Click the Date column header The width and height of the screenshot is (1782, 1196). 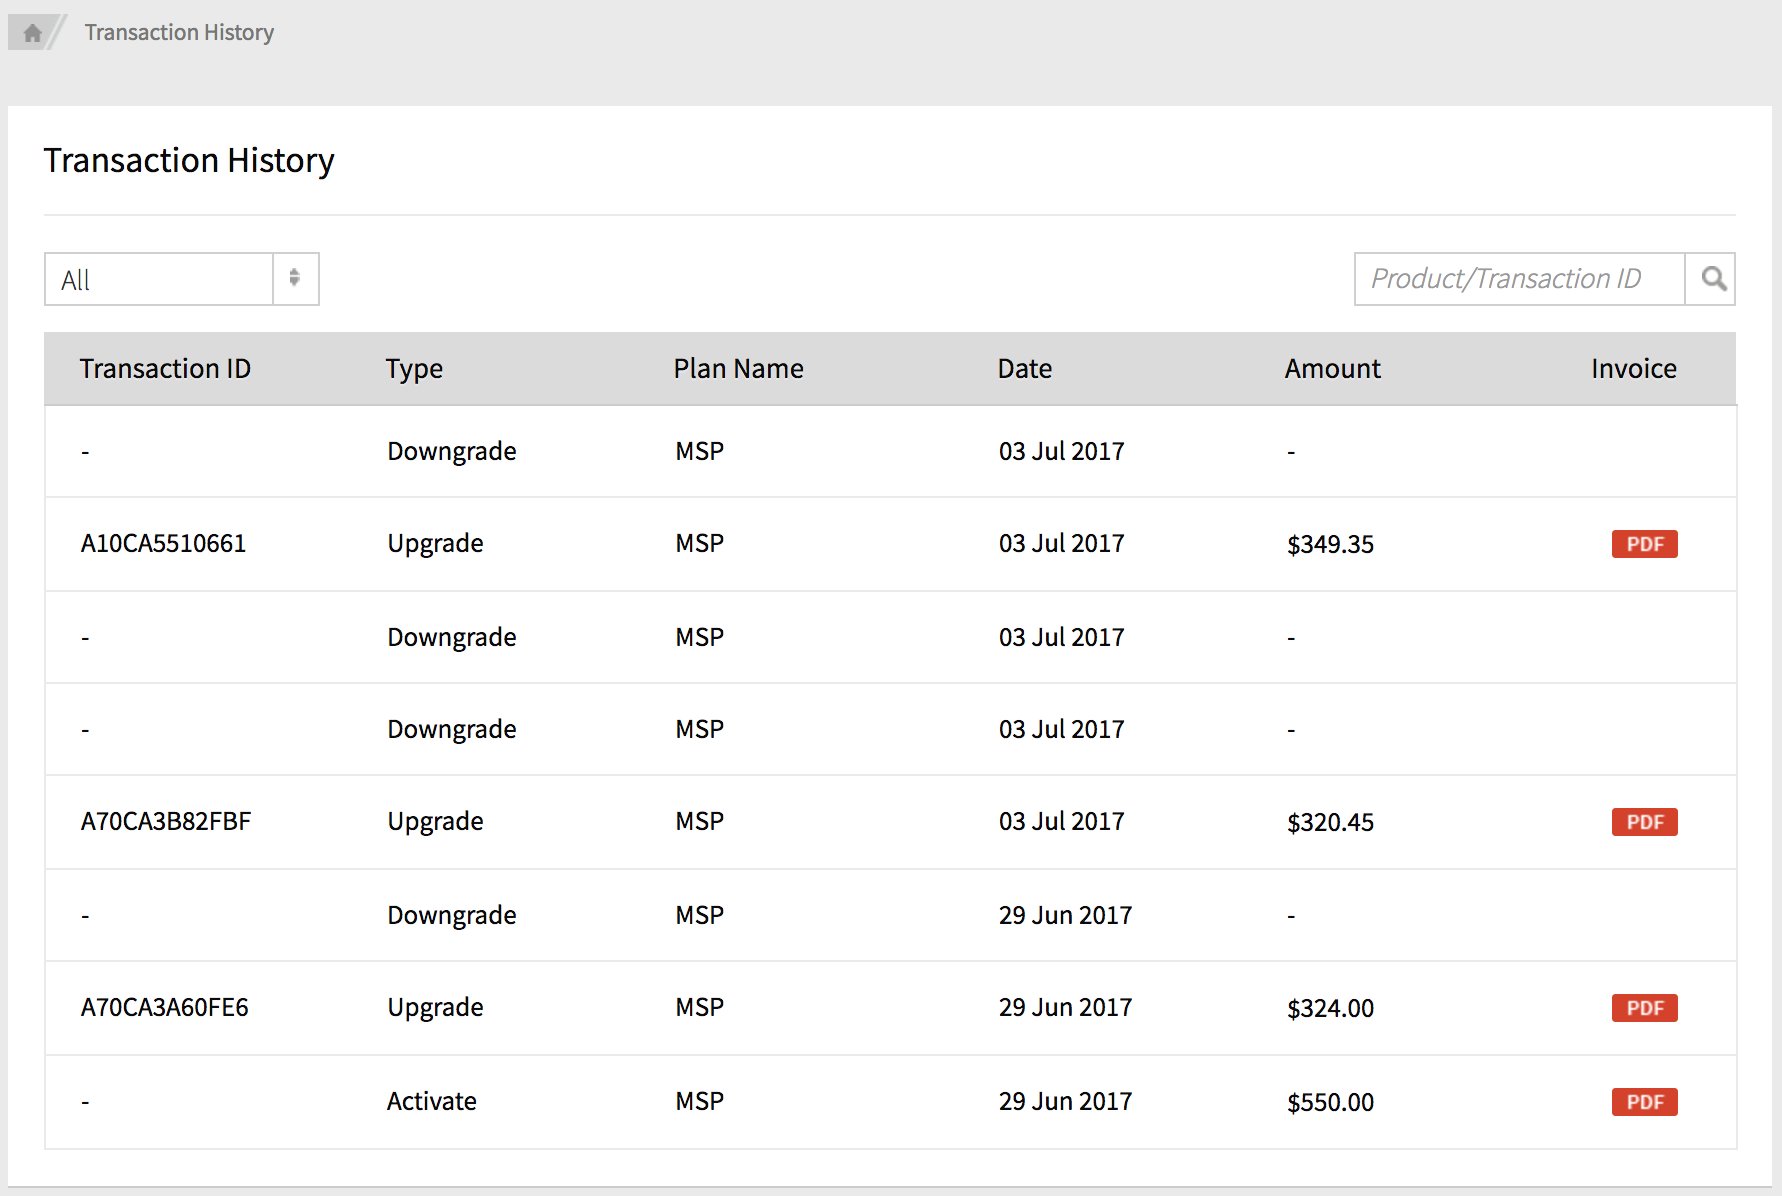point(1024,369)
